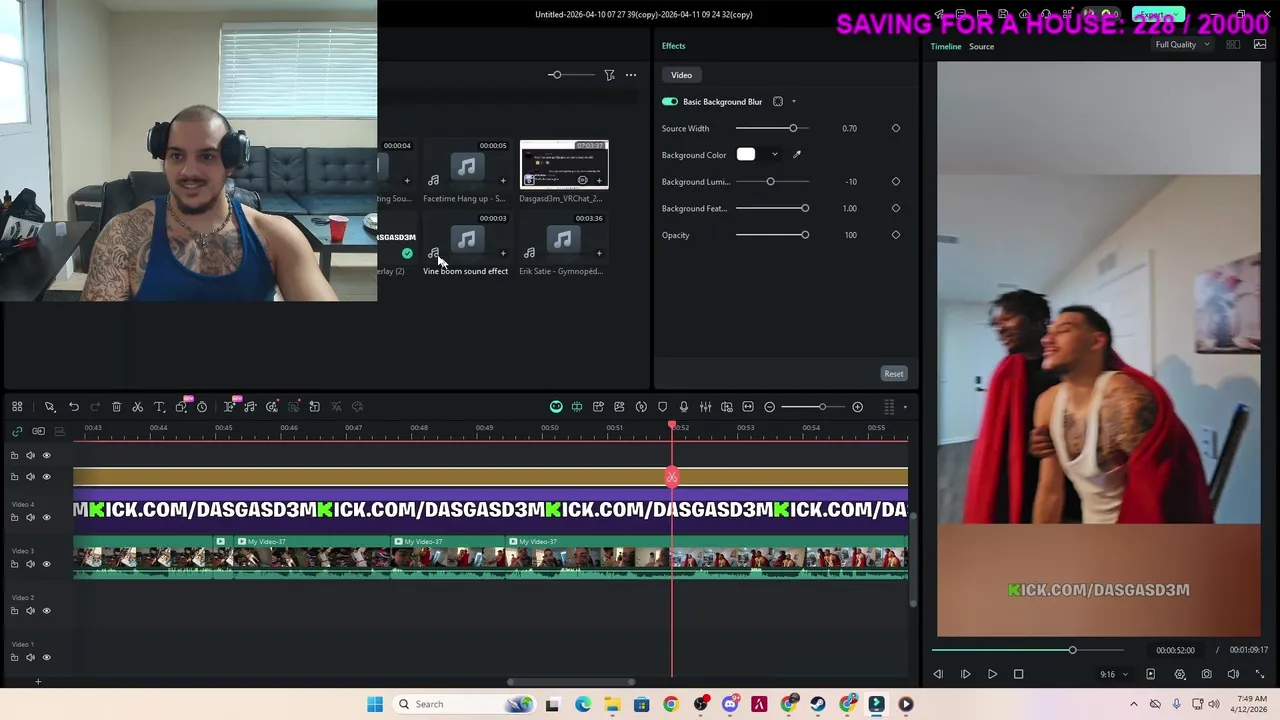
Task: Step to next frame in preview
Action: pyautogui.click(x=965, y=674)
